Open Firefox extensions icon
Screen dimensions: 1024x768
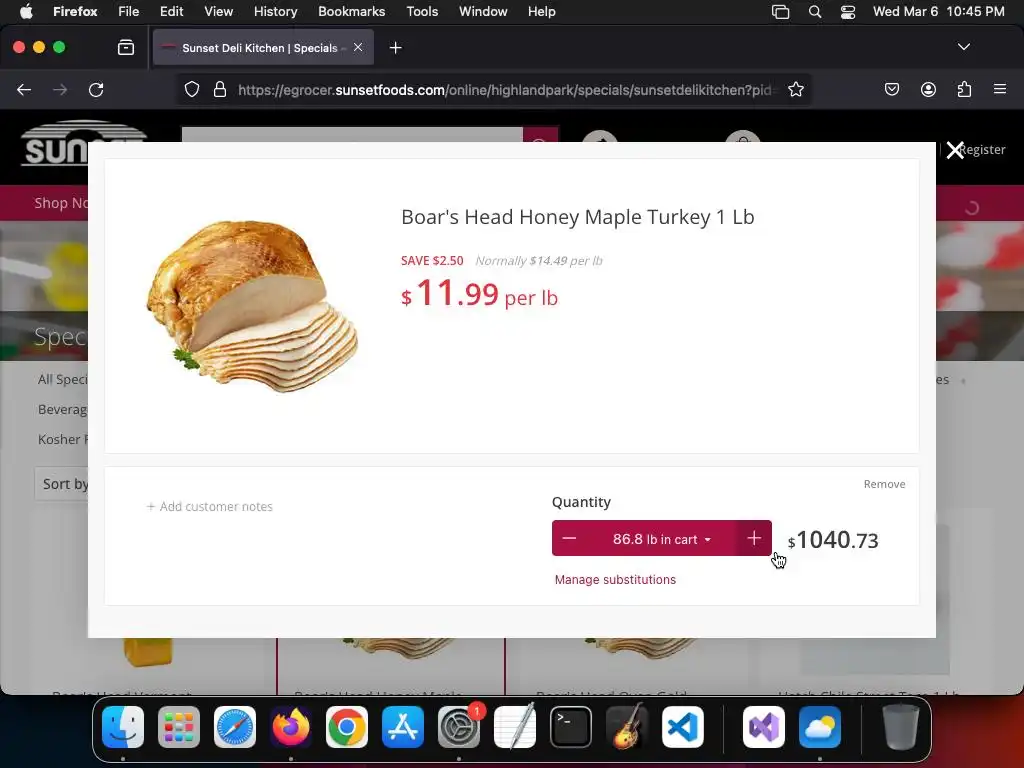click(x=965, y=89)
